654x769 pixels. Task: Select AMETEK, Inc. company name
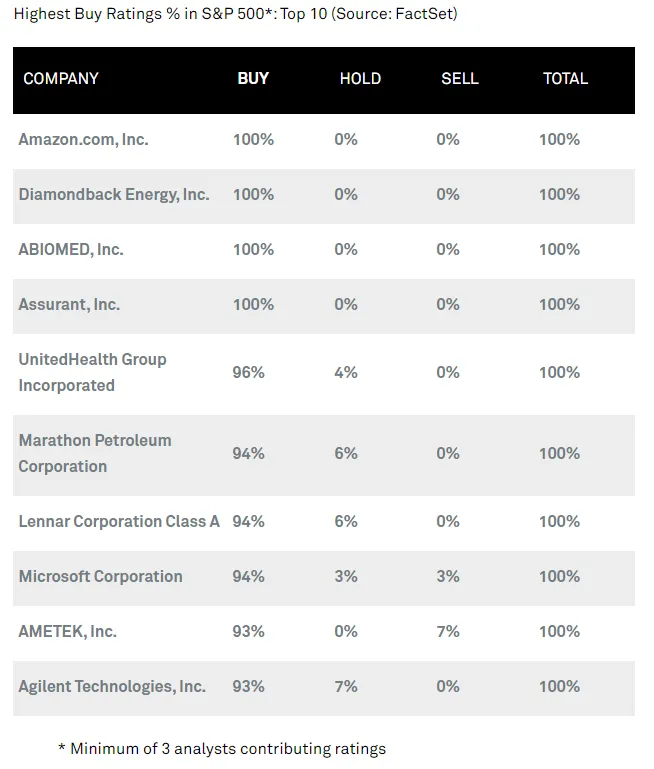point(67,631)
